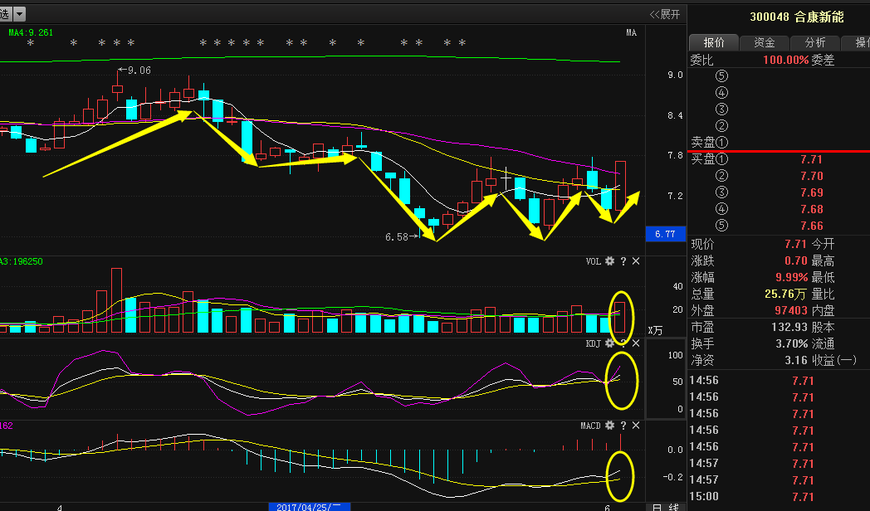This screenshot has height=511, width=870.
Task: Switch to the 分析 tab
Action: coord(815,42)
